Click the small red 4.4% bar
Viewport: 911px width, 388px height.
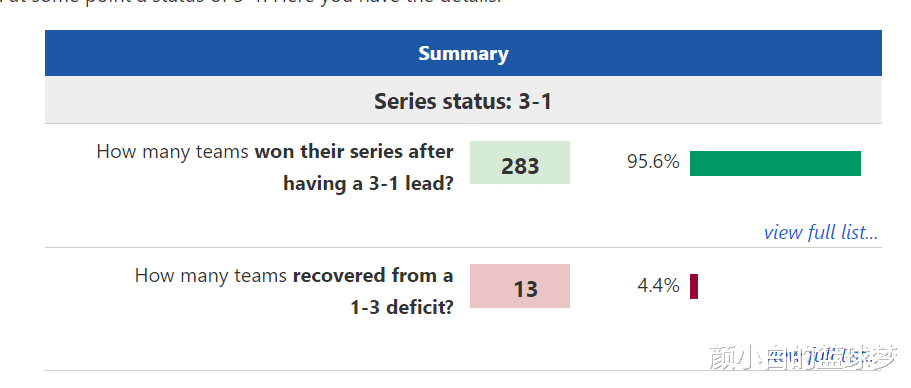[x=694, y=286]
